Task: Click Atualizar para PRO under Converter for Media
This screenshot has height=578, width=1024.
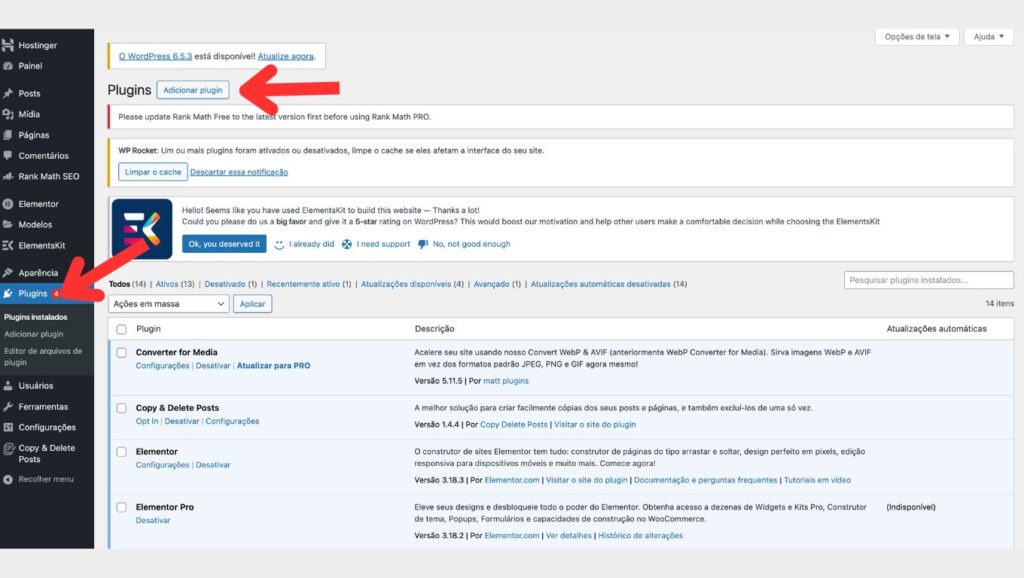Action: tap(274, 366)
